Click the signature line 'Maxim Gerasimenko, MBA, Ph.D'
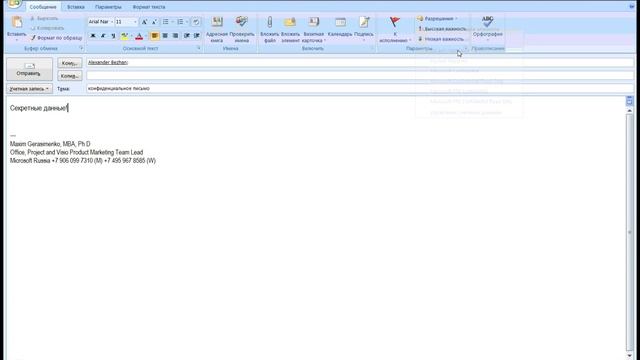The image size is (640, 360). [x=50, y=144]
